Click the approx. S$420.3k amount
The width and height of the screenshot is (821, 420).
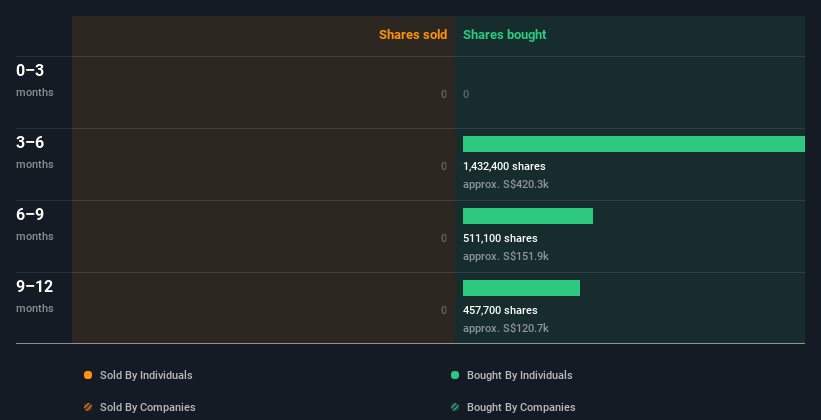tap(506, 184)
